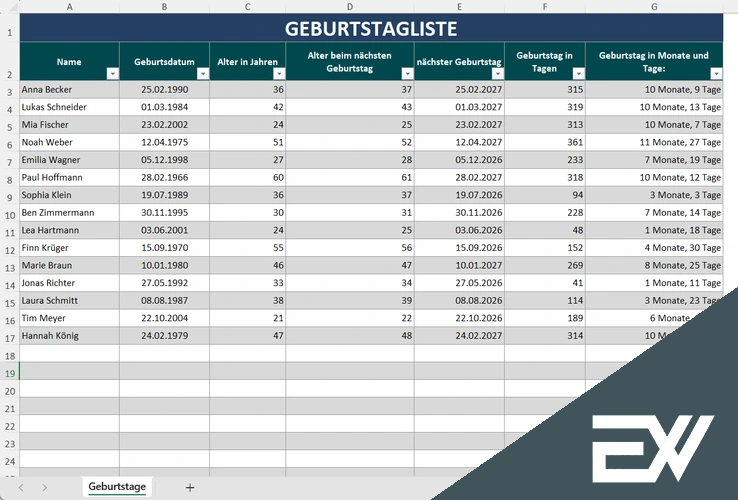
Task: Select column G header
Action: pyautogui.click(x=654, y=7)
